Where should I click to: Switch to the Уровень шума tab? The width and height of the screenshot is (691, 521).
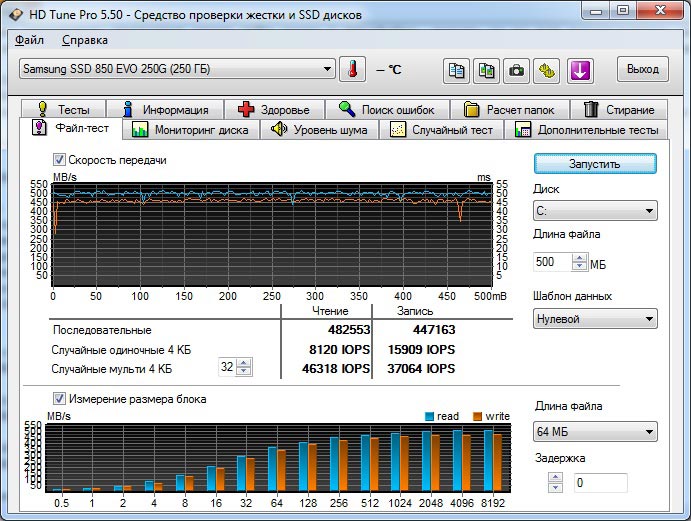point(320,130)
